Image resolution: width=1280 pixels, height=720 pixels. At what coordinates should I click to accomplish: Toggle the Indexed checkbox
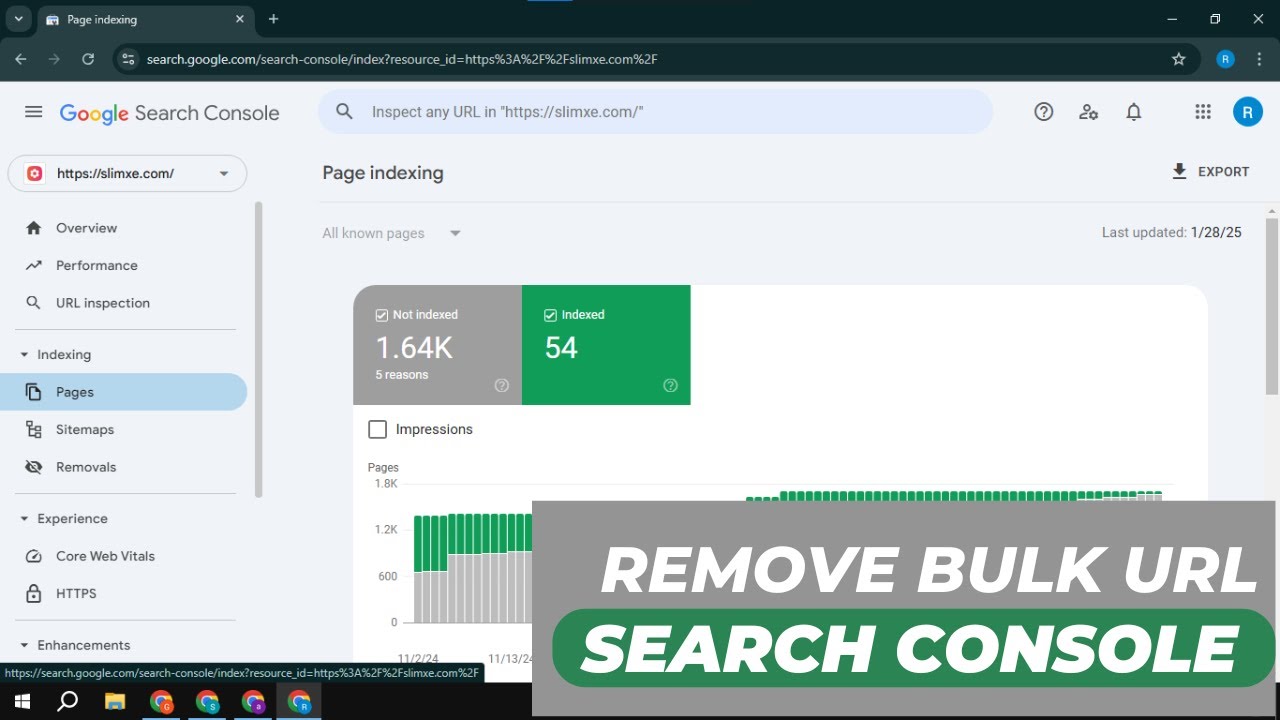click(550, 315)
